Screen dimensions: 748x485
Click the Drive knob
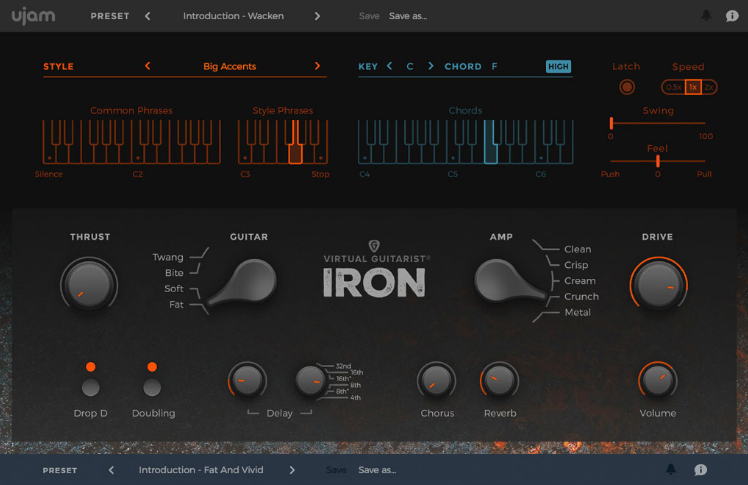point(658,285)
